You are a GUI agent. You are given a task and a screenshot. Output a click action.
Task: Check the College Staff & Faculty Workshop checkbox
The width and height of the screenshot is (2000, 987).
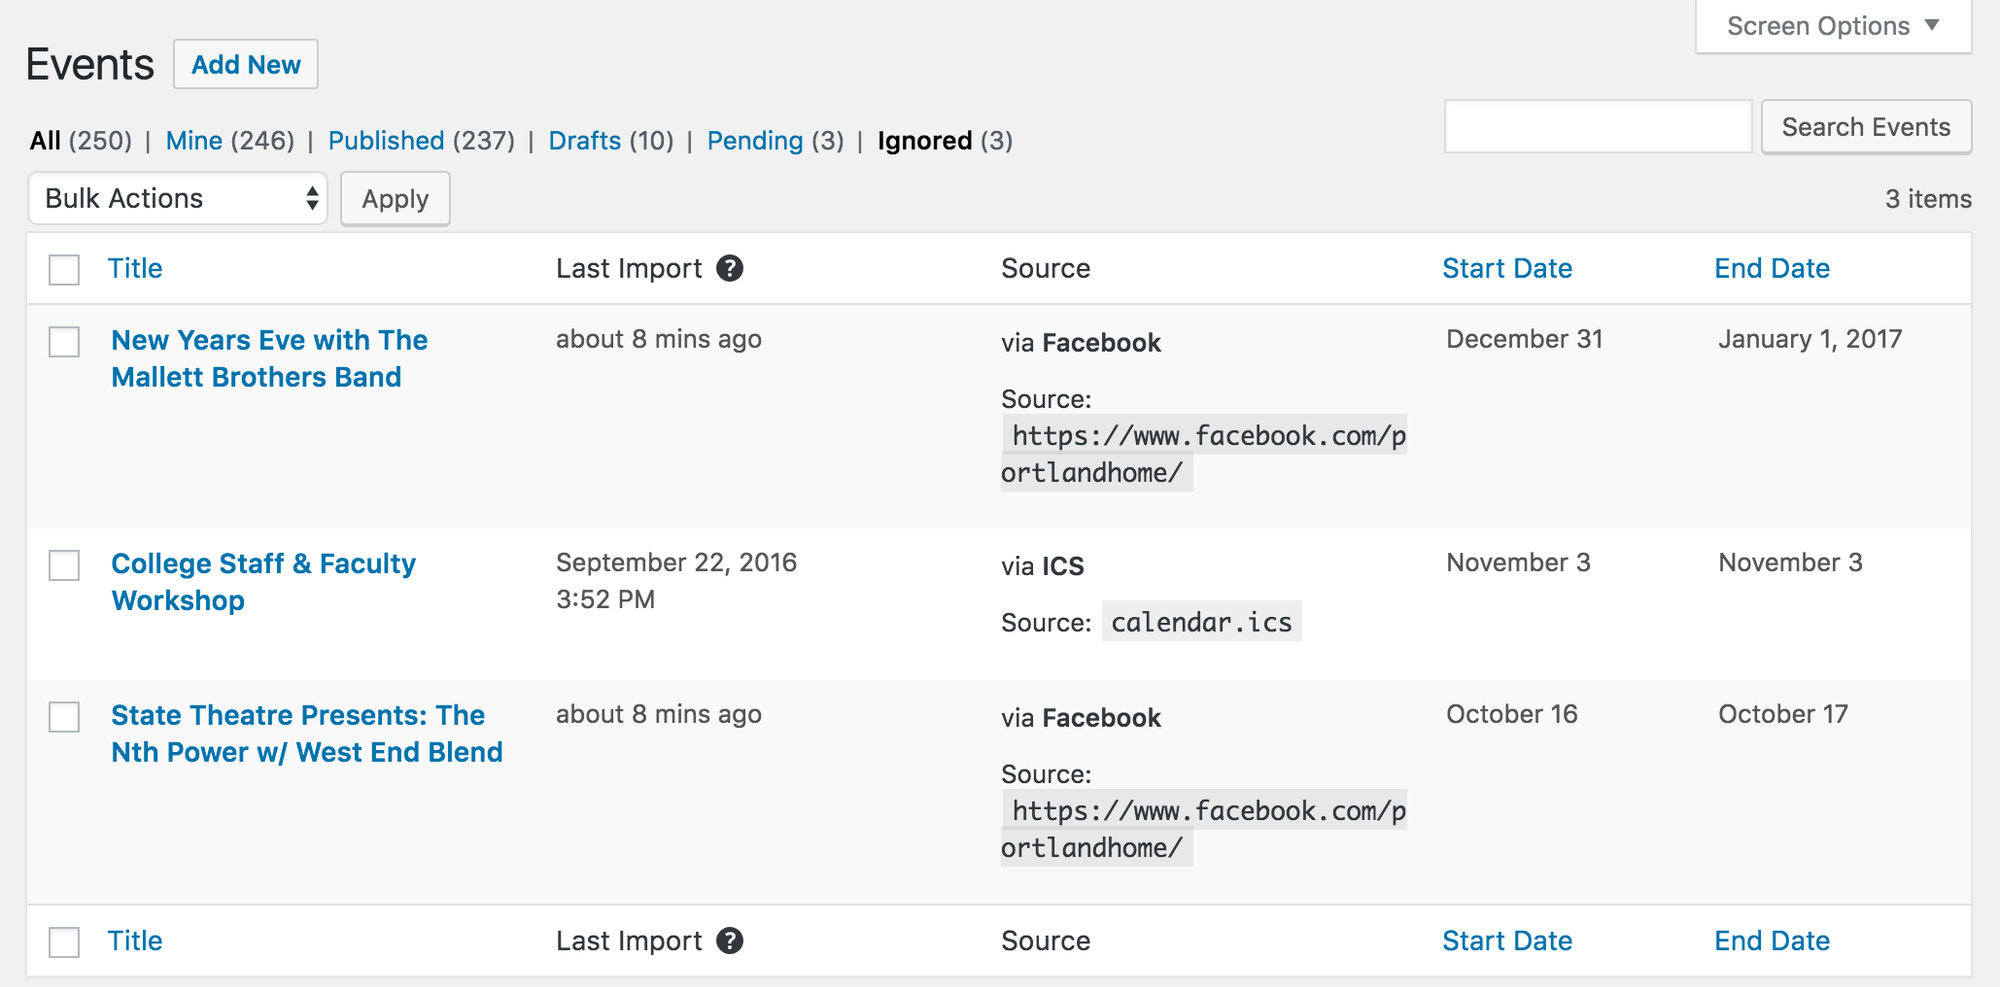tap(64, 567)
